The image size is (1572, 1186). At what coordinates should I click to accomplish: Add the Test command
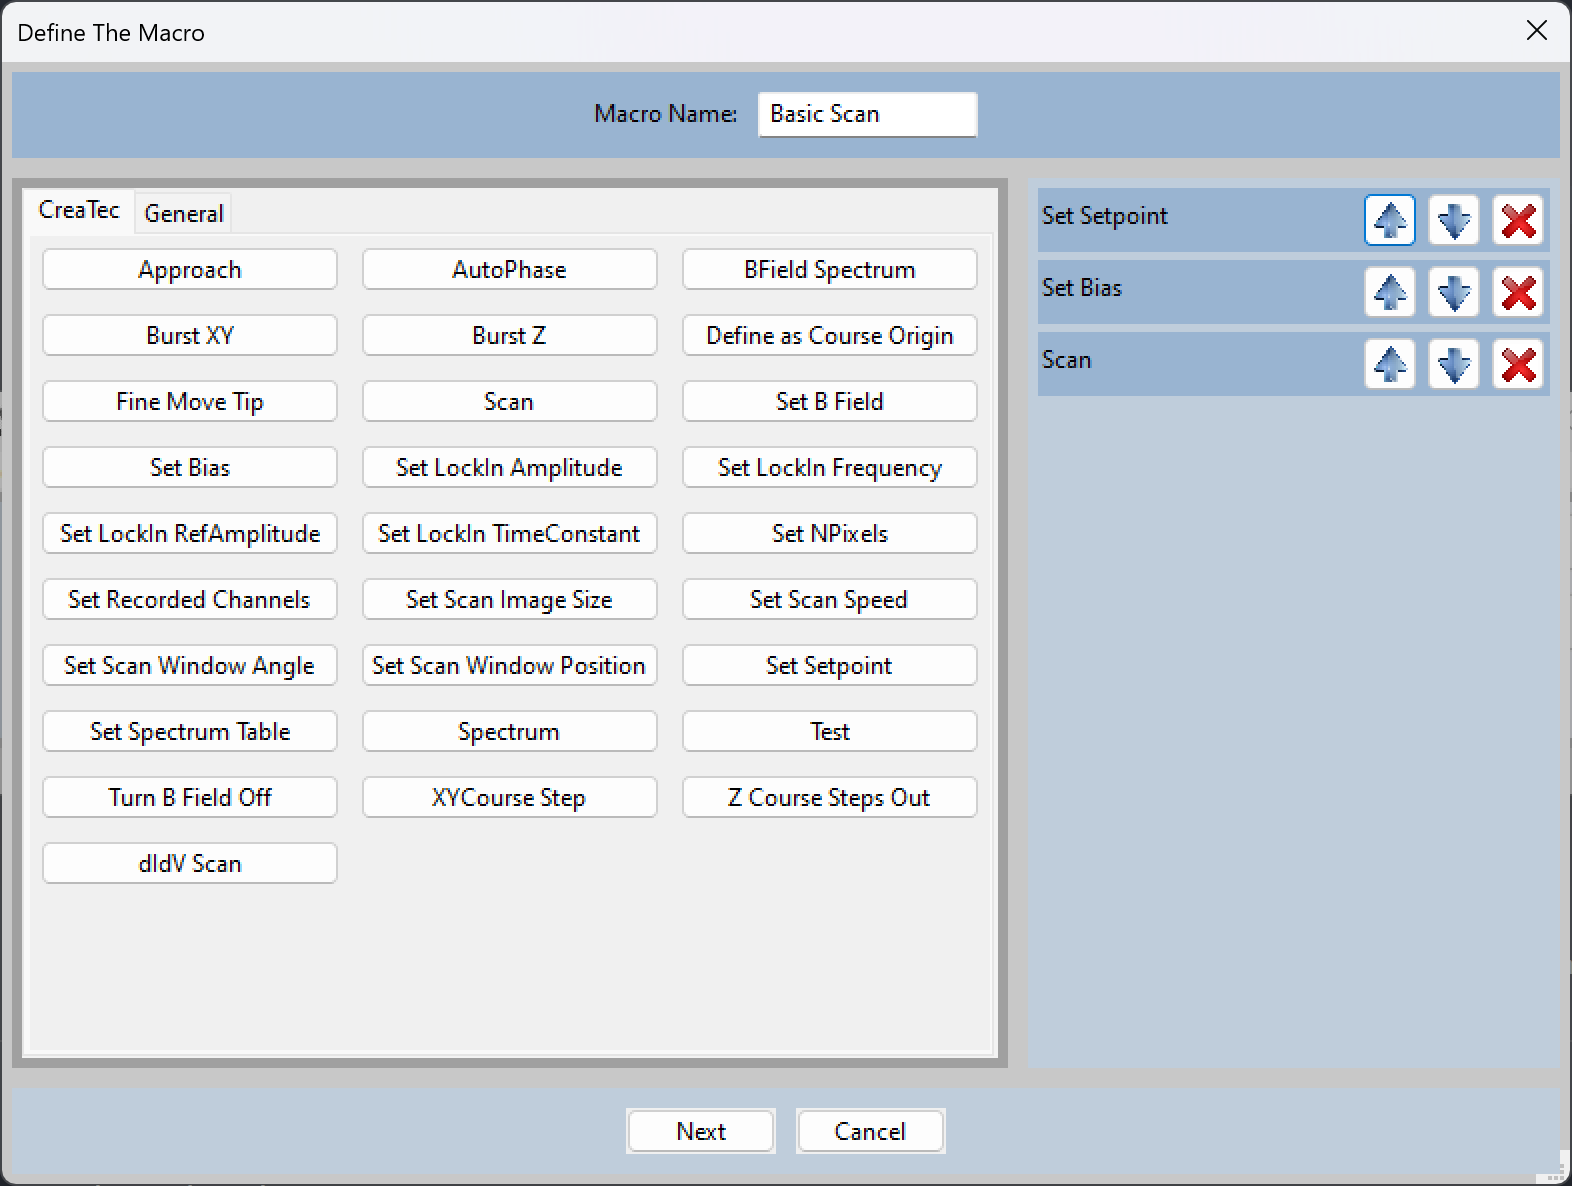click(829, 732)
